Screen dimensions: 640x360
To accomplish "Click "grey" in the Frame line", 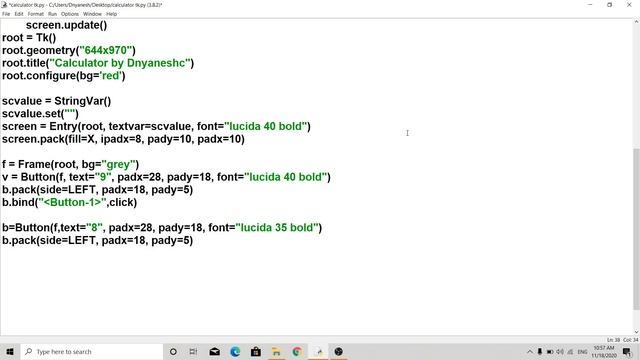I will click(x=118, y=164).
